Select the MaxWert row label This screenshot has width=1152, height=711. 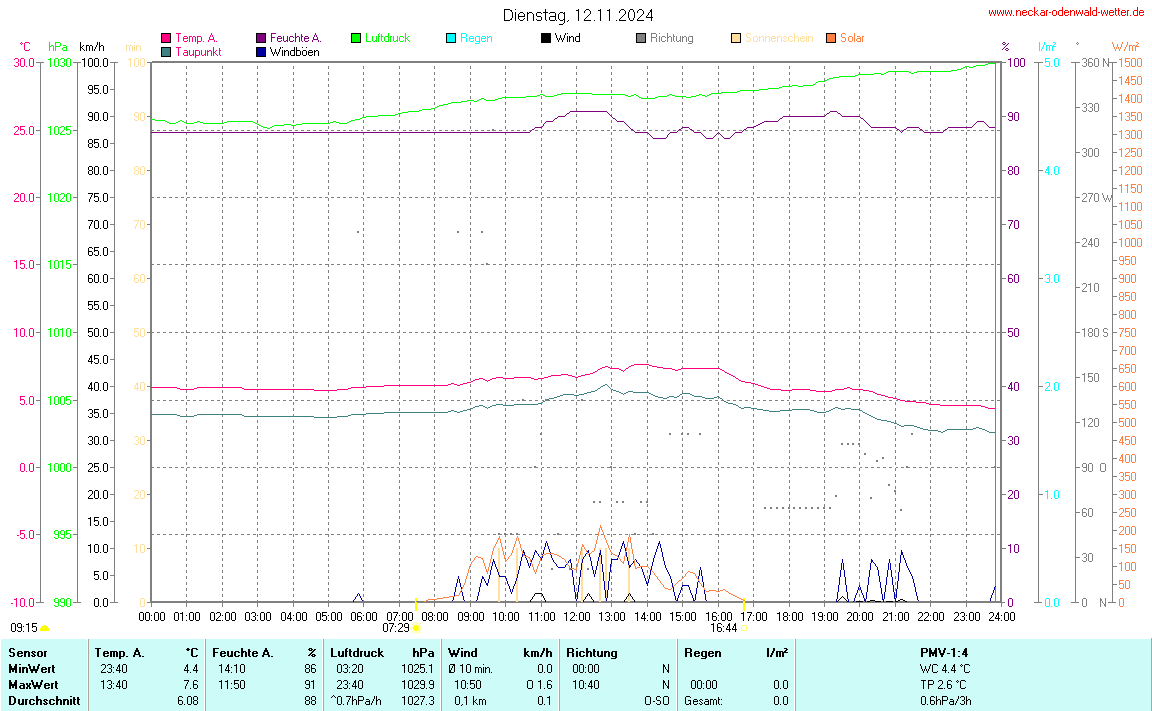[x=31, y=684]
